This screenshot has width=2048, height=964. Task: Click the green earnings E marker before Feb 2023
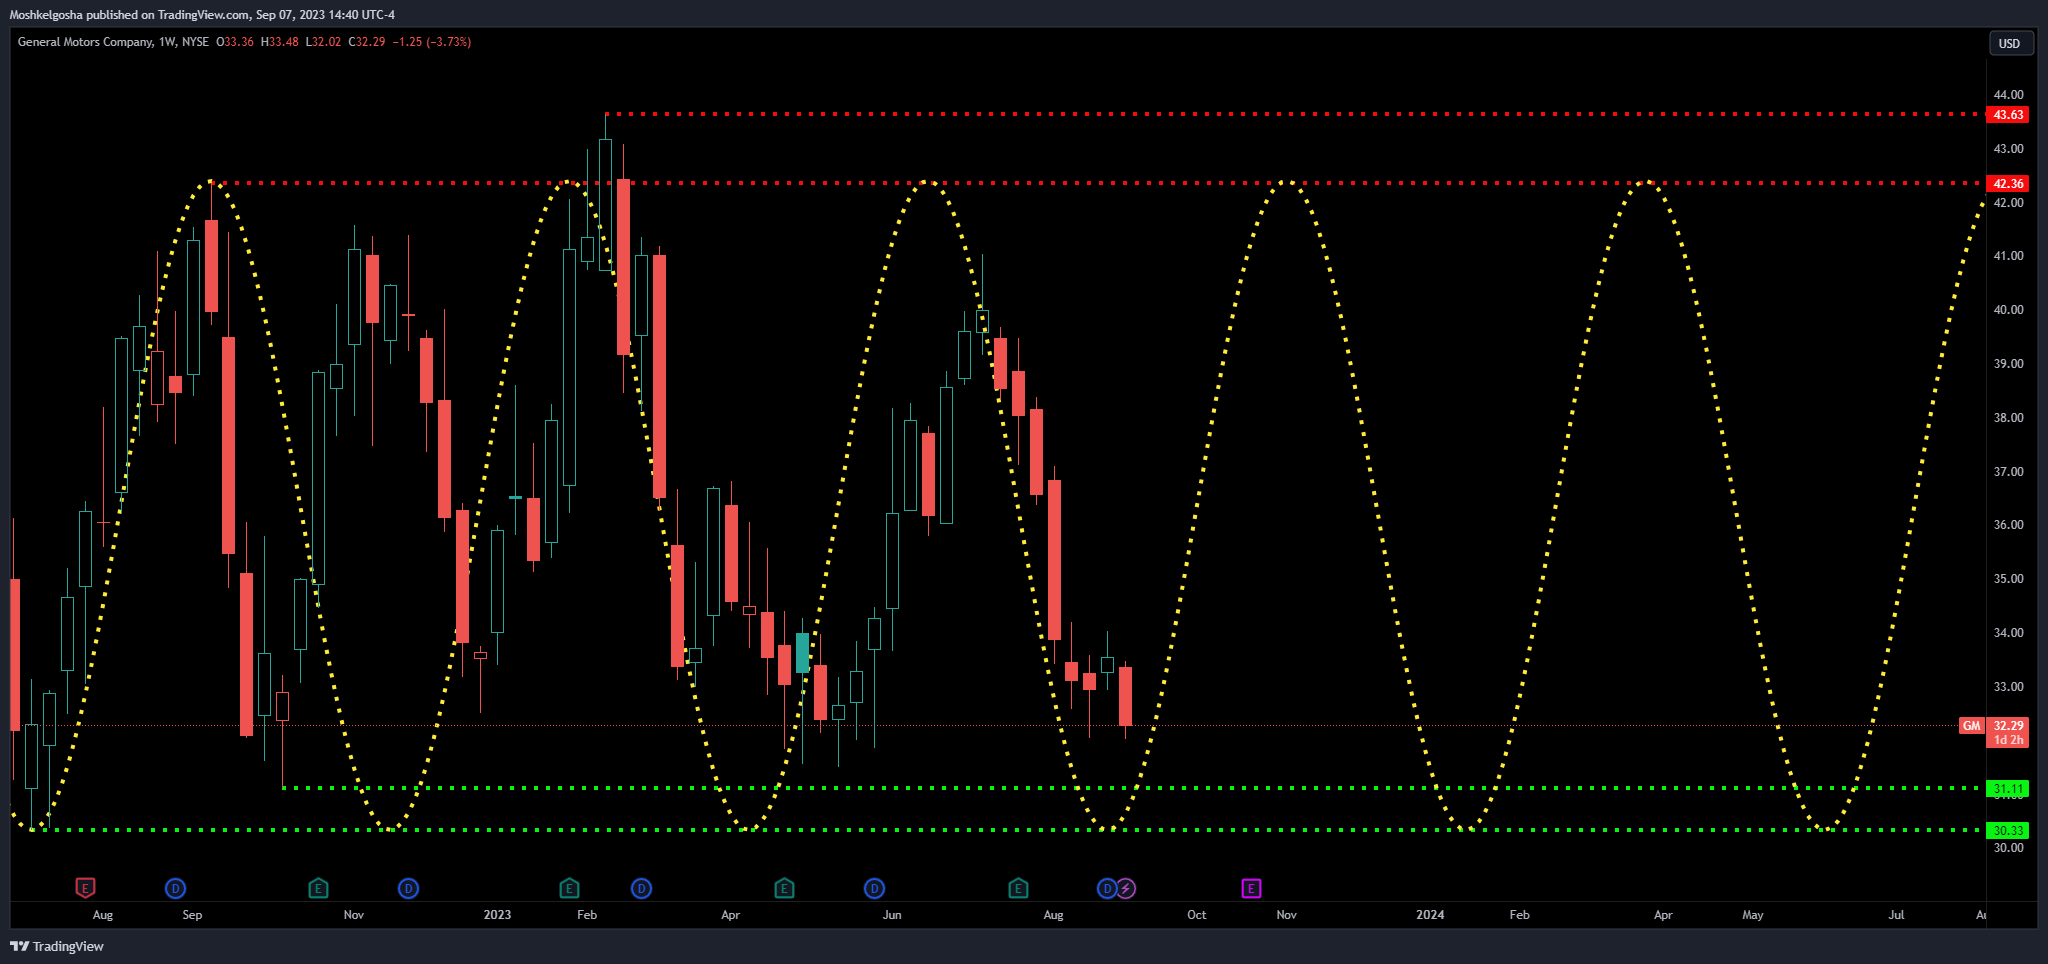[x=569, y=888]
